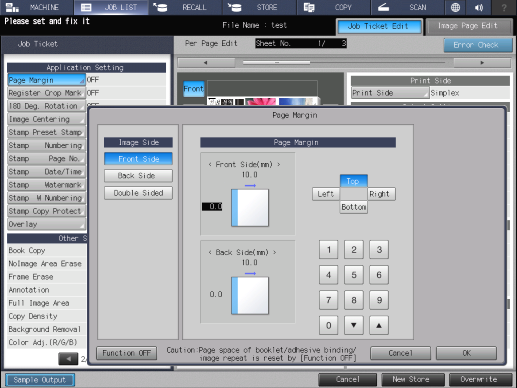The image size is (517, 388).
Task: Click the sheet number slider bar
Action: [344, 63]
